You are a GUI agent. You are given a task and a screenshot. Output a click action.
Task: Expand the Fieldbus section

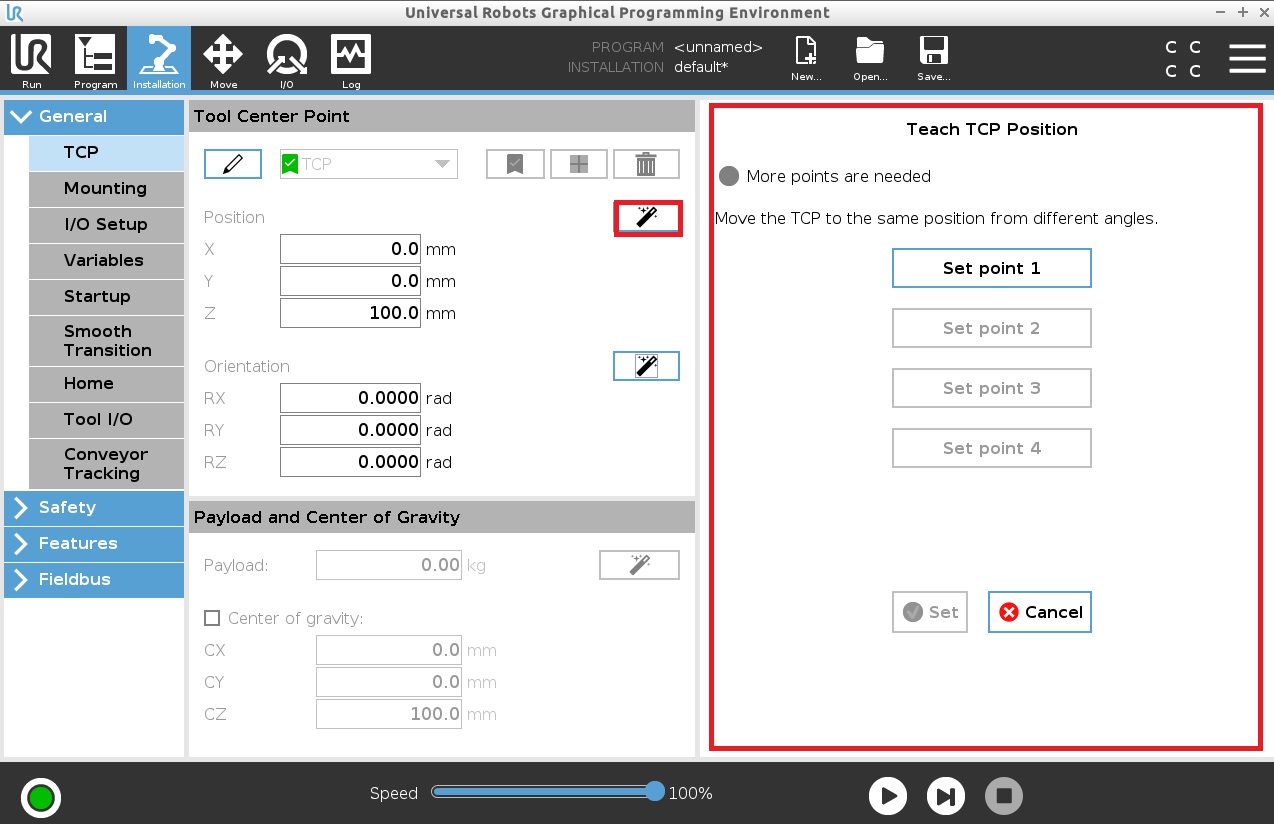94,579
